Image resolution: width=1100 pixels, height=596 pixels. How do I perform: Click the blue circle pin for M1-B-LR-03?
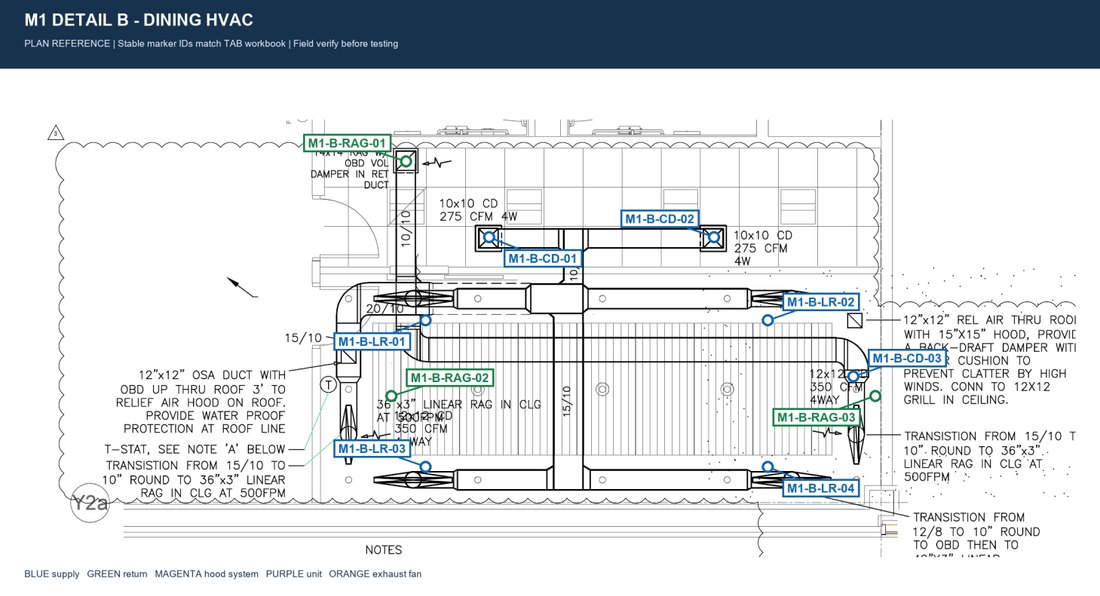click(425, 466)
